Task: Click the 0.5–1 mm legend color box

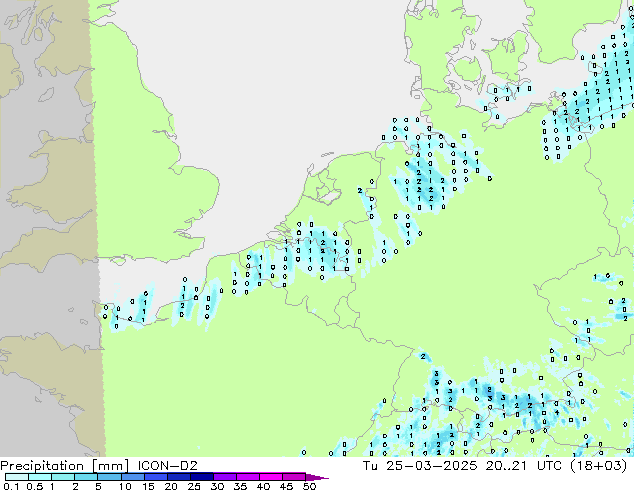Action: pyautogui.click(x=40, y=477)
